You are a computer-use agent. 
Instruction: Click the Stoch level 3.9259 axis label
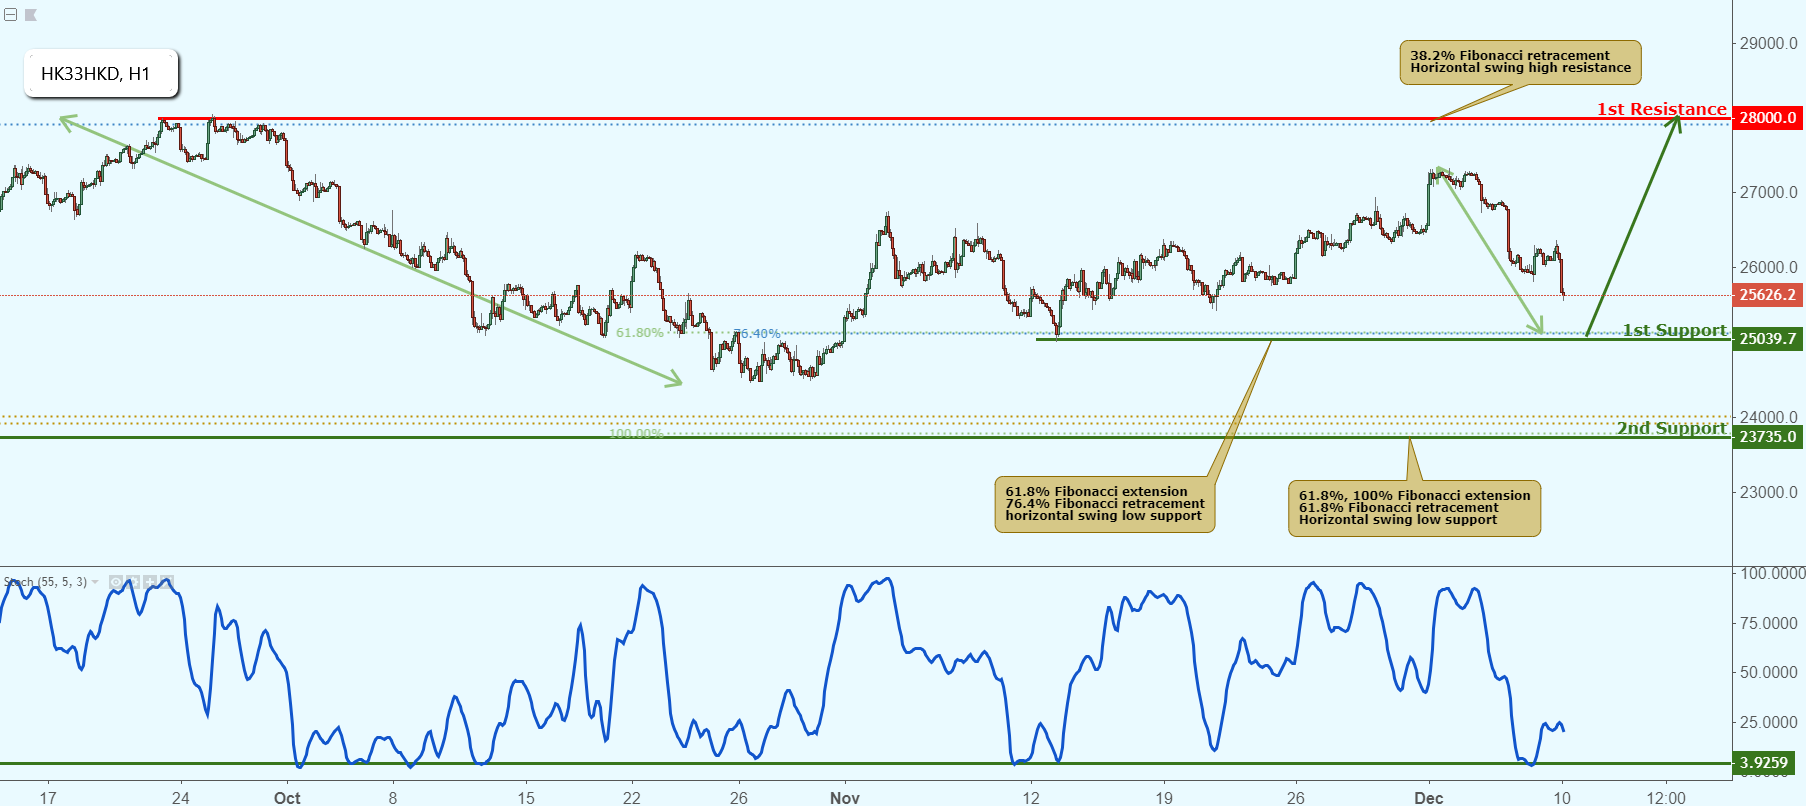1764,763
